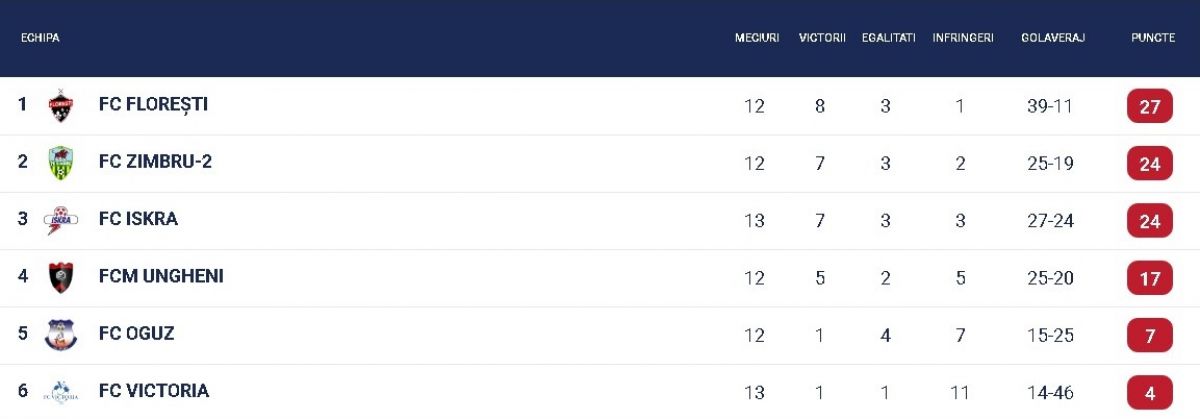This screenshot has height=419, width=1200.
Task: Click the FC Iskra team logo
Action: (x=61, y=220)
